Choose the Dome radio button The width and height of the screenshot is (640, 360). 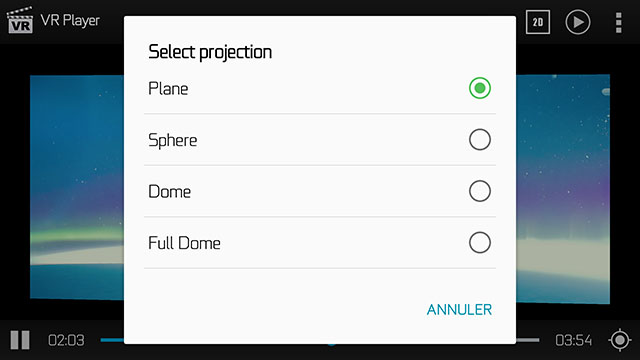pyautogui.click(x=480, y=191)
